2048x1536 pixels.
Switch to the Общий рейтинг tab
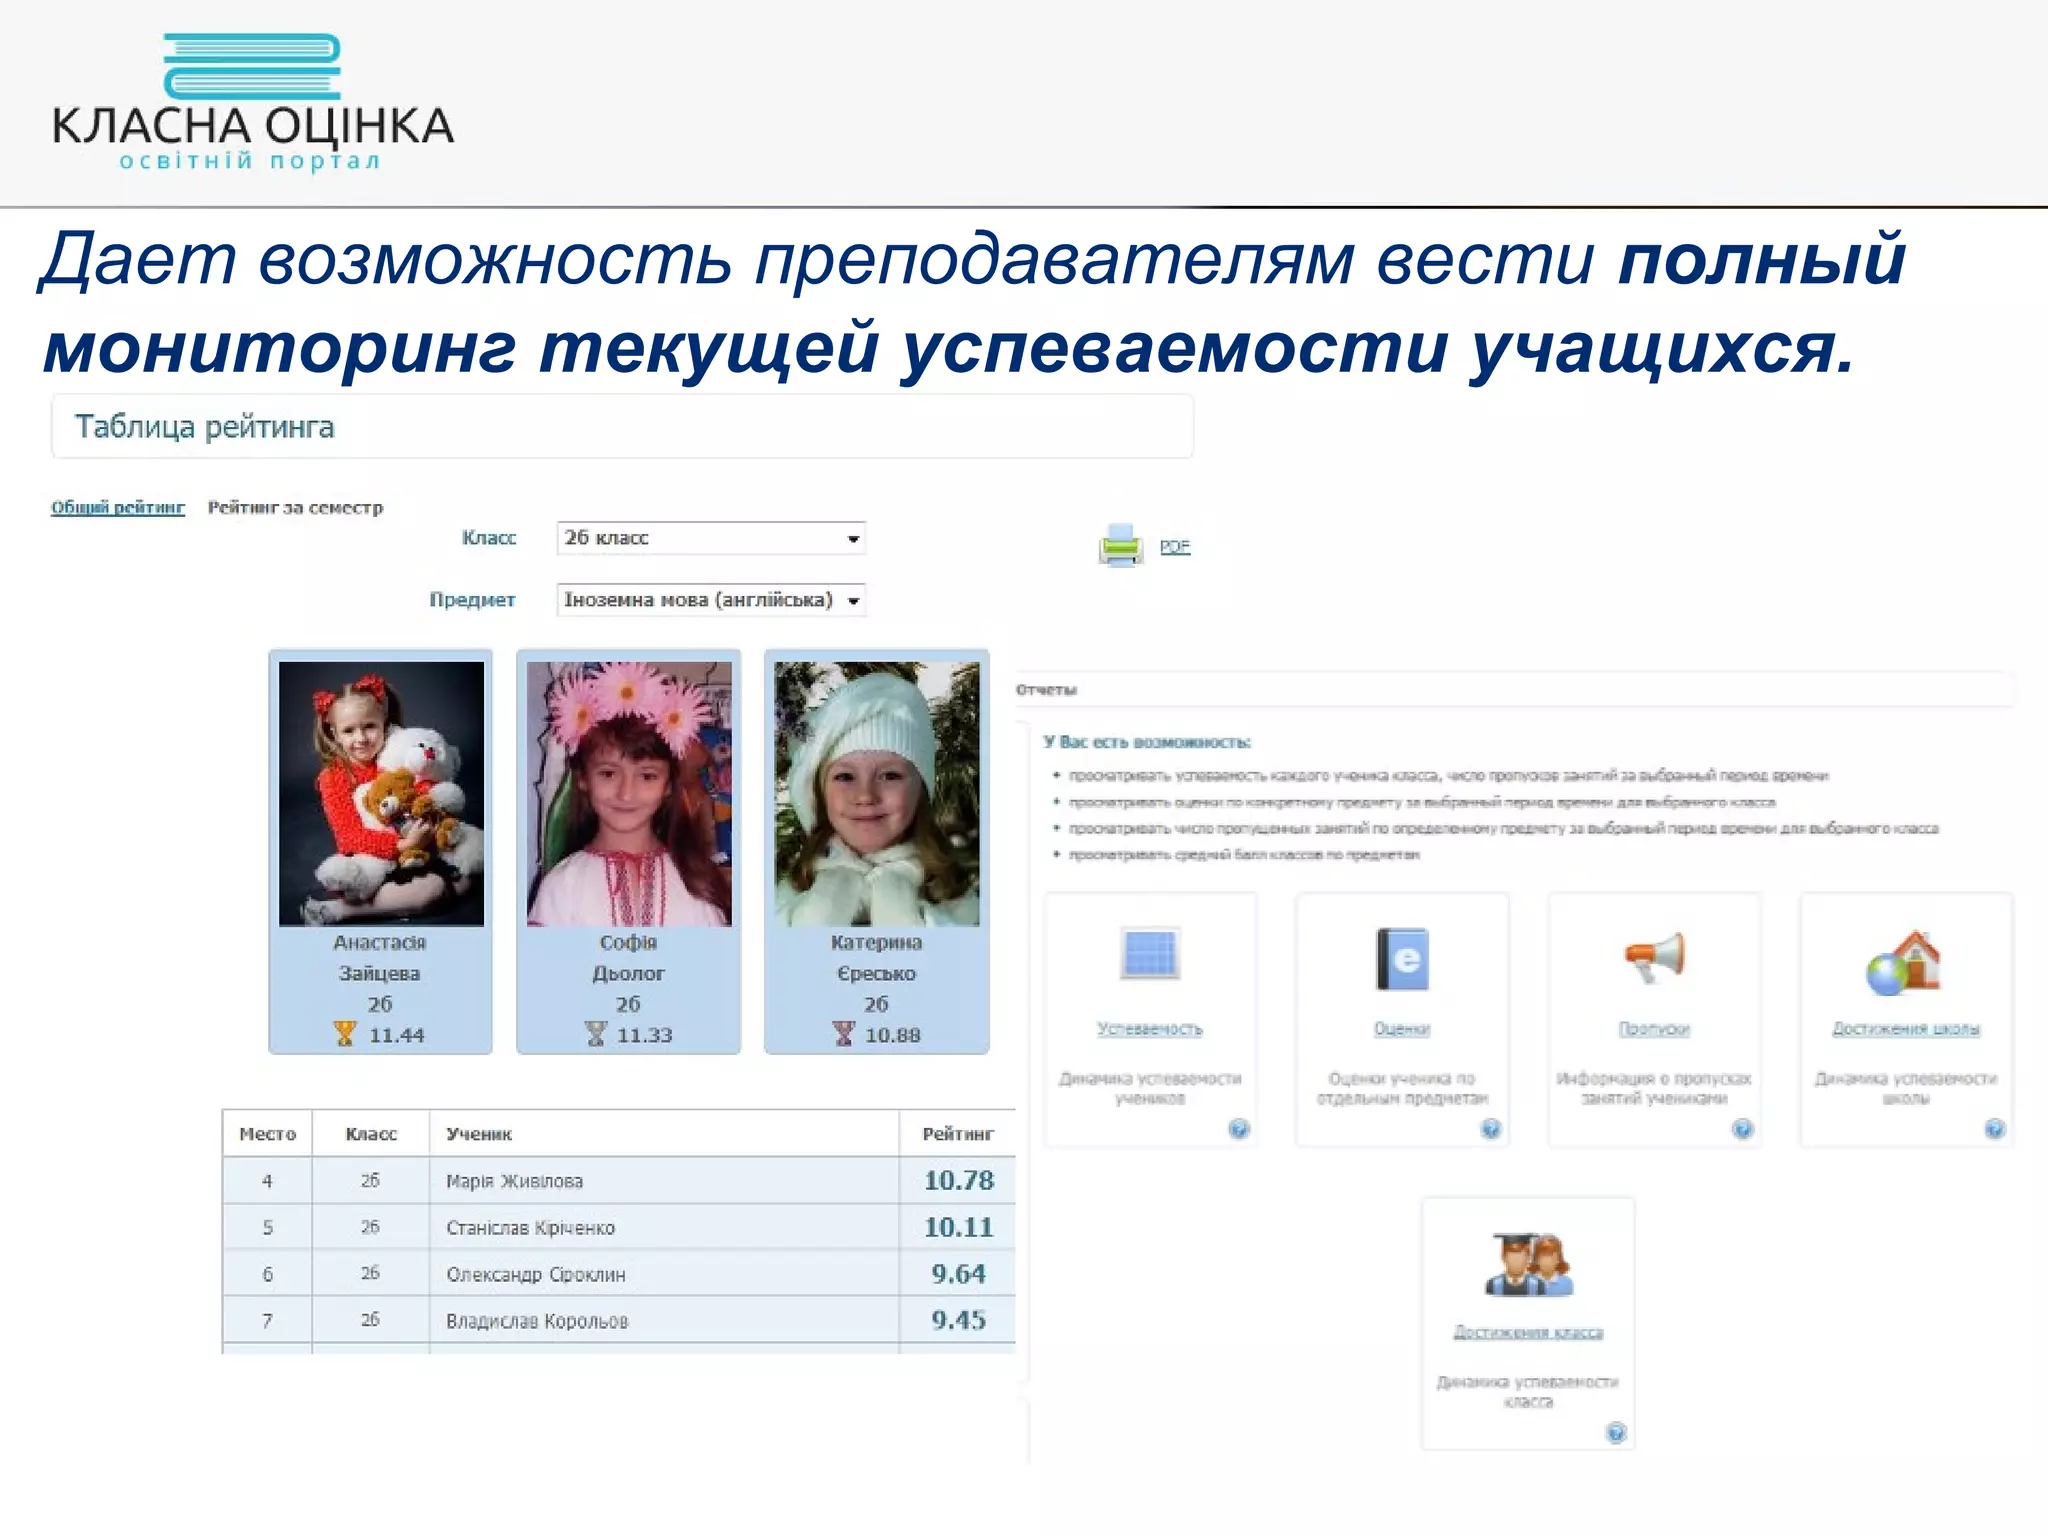[x=118, y=507]
